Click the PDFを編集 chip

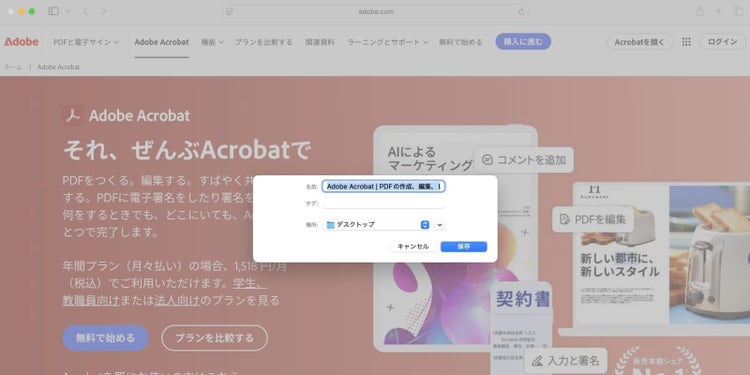(593, 220)
